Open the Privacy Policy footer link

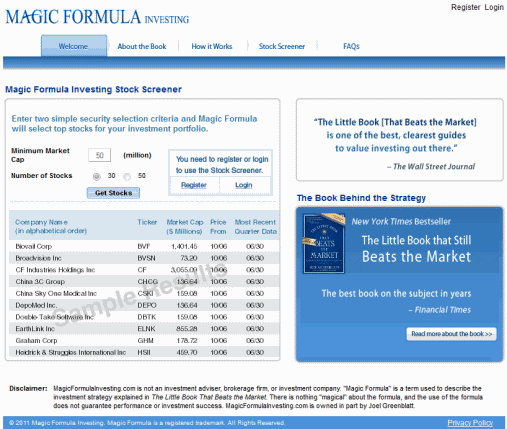(x=470, y=423)
